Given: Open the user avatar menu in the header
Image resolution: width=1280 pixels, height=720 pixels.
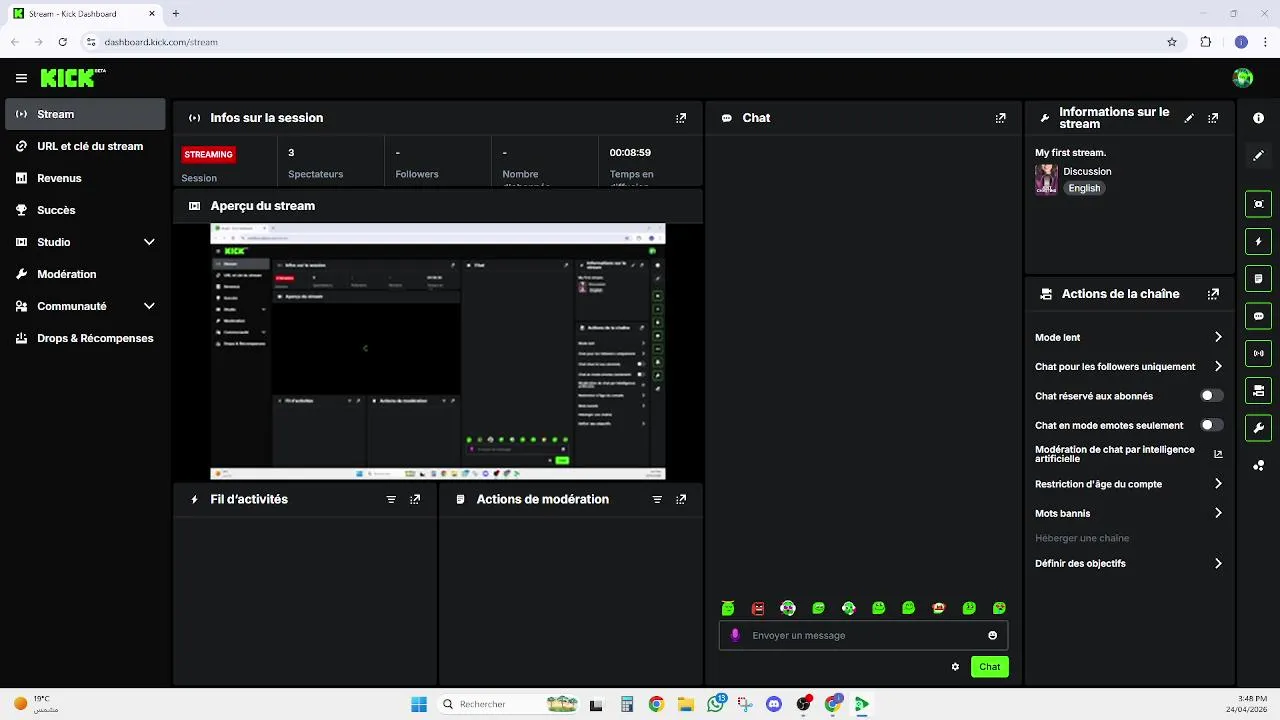Looking at the screenshot, I should point(1243,78).
